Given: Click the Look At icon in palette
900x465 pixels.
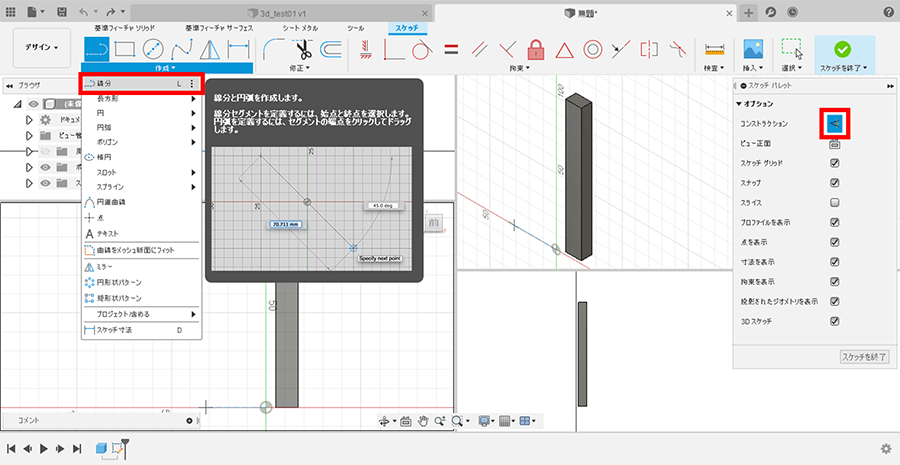Looking at the screenshot, I should tap(835, 144).
